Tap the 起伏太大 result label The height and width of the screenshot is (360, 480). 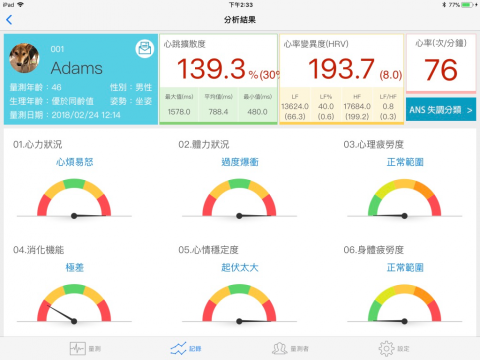(240, 268)
